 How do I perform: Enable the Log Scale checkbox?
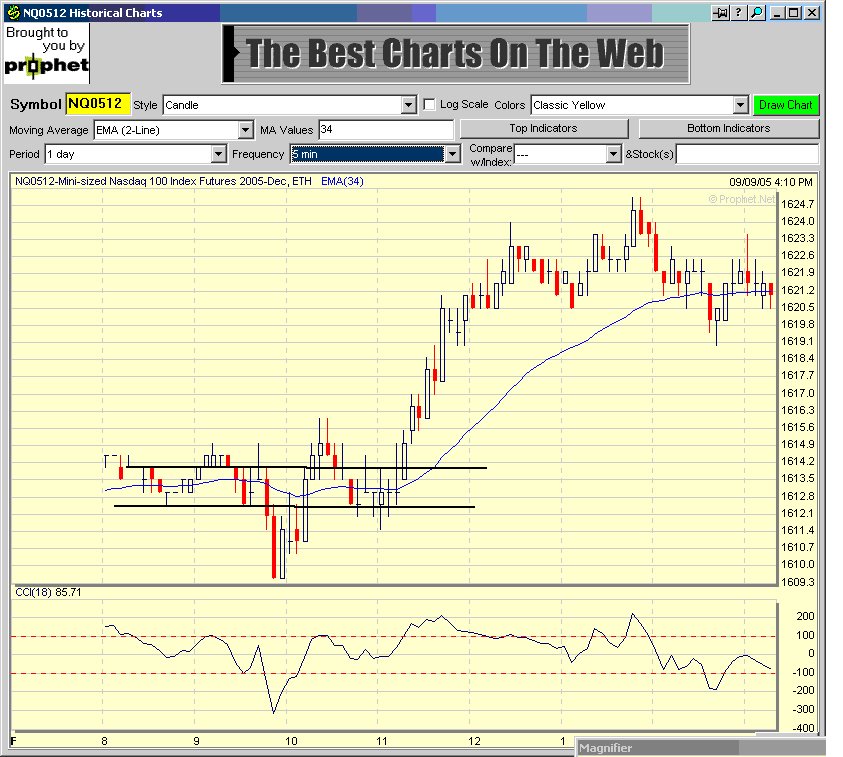tap(429, 104)
